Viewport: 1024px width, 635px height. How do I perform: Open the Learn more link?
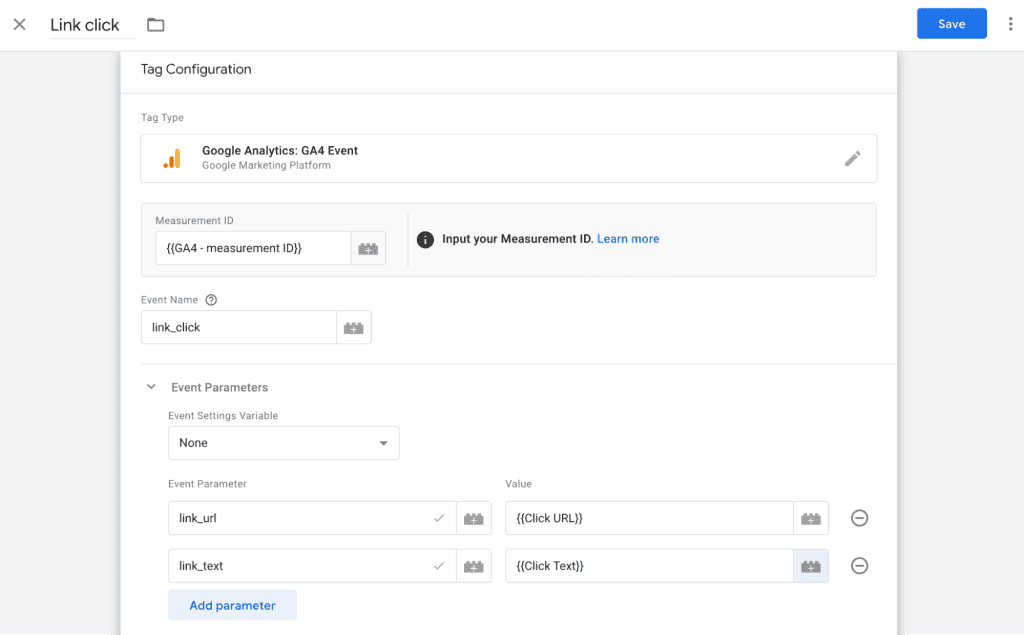(628, 239)
